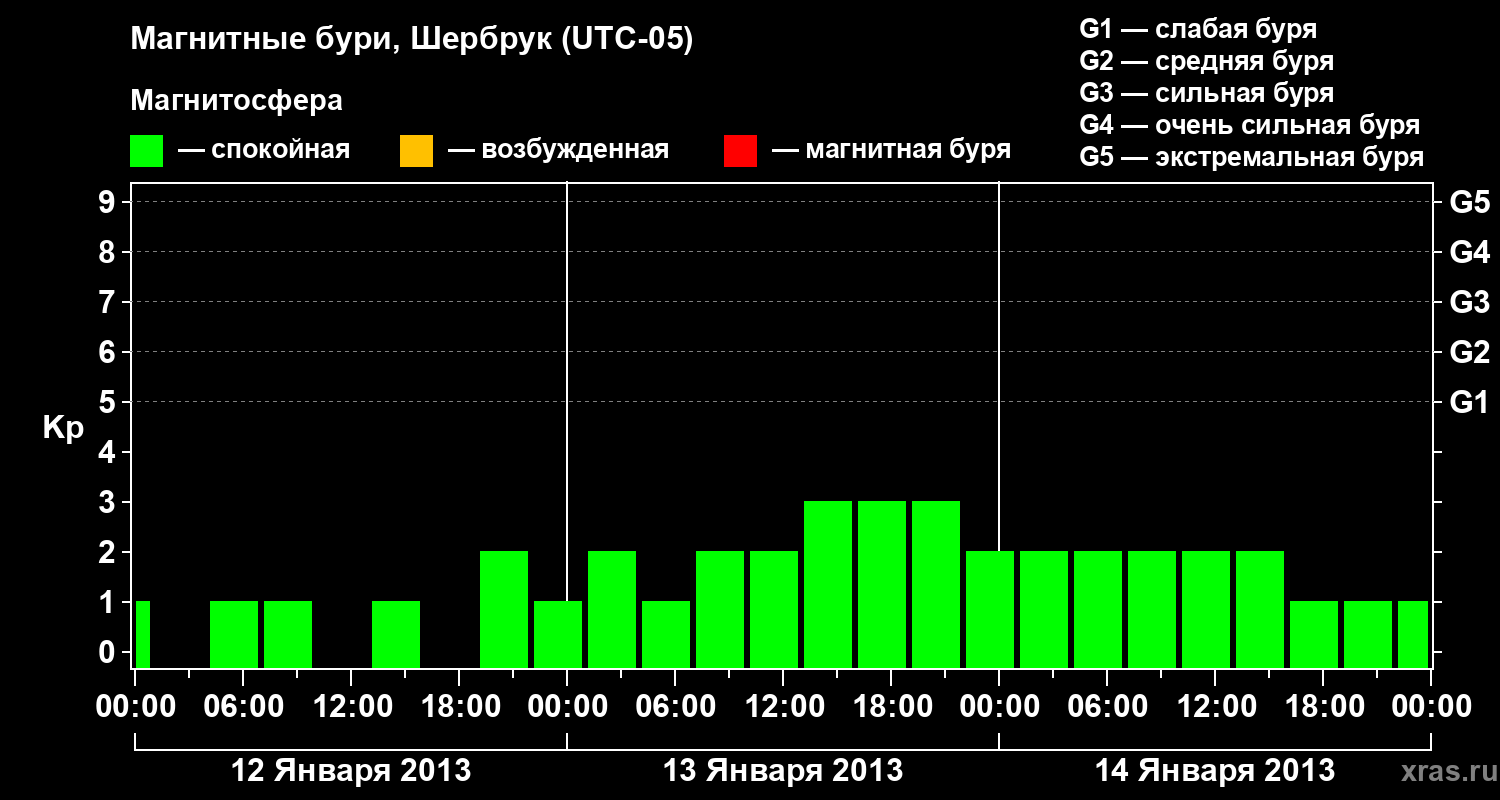Screen dimensions: 1500x800
Task: Click the 00:00 label between 12 and 13 January
Action: (x=567, y=707)
